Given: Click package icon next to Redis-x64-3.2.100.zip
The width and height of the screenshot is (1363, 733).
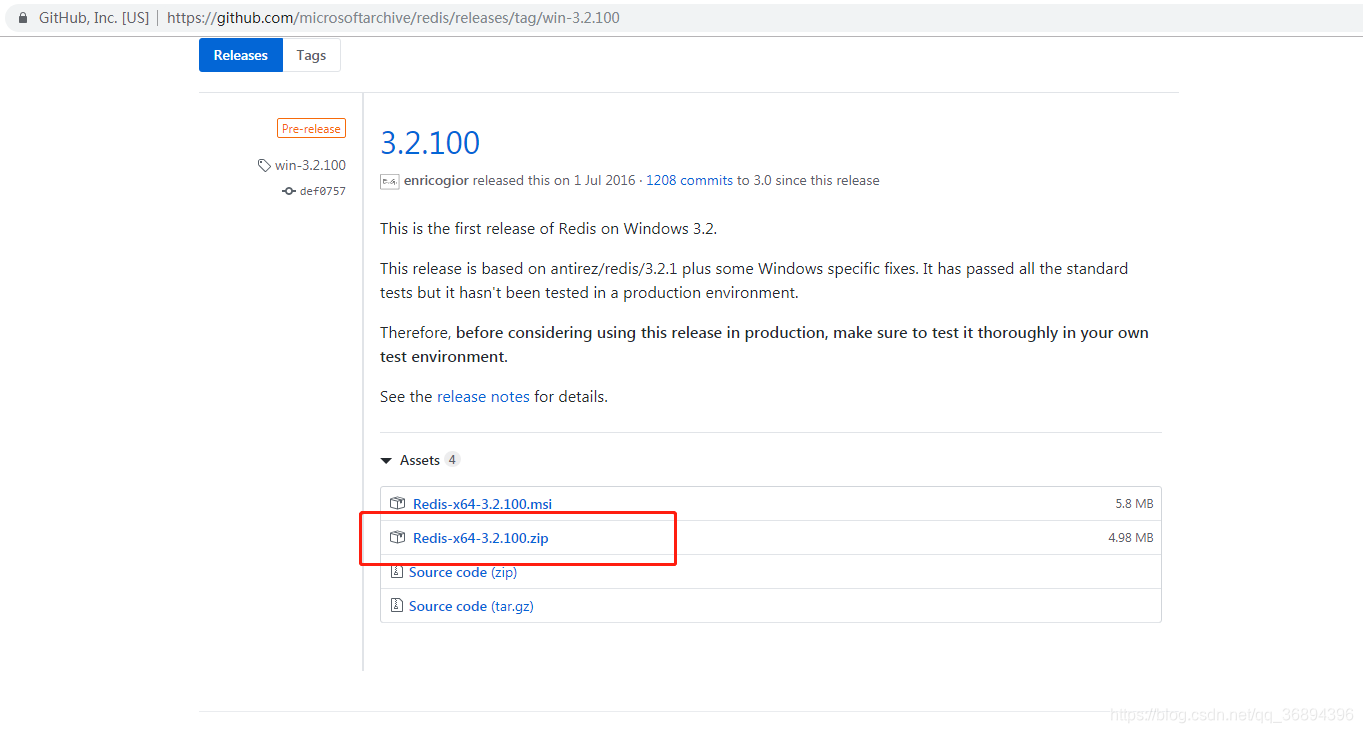Looking at the screenshot, I should pyautogui.click(x=397, y=538).
